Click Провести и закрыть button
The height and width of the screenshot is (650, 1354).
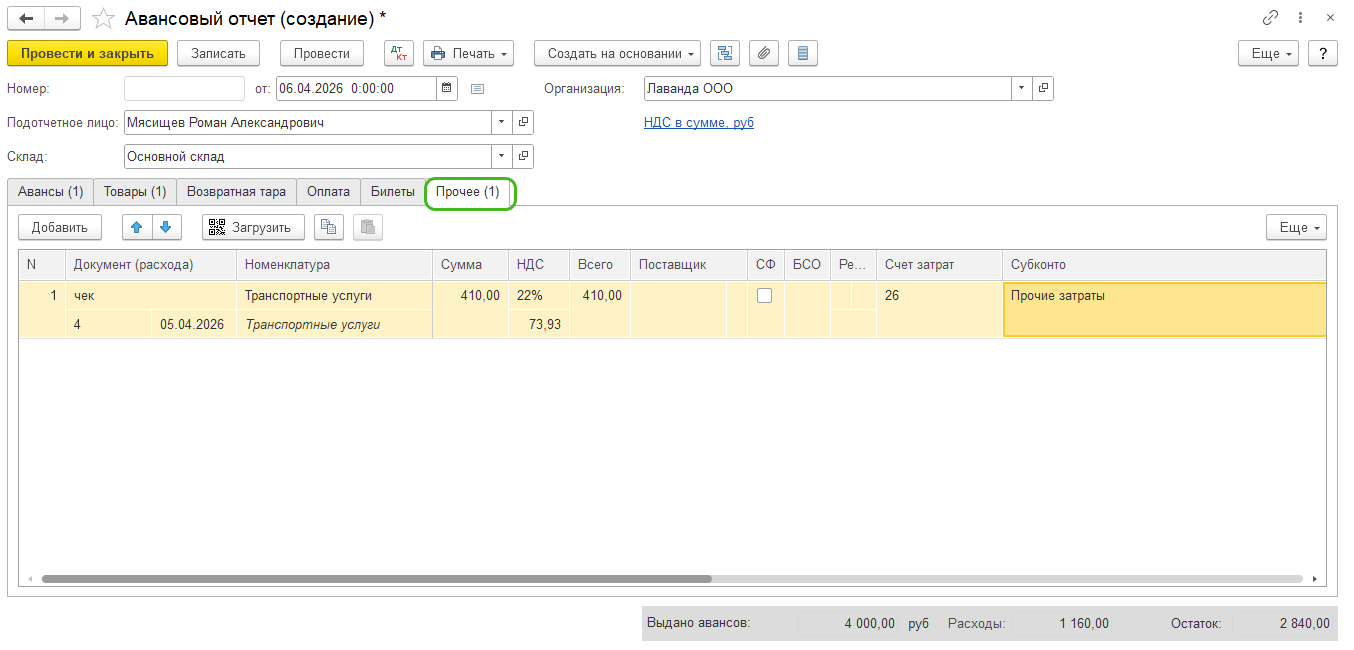point(87,53)
